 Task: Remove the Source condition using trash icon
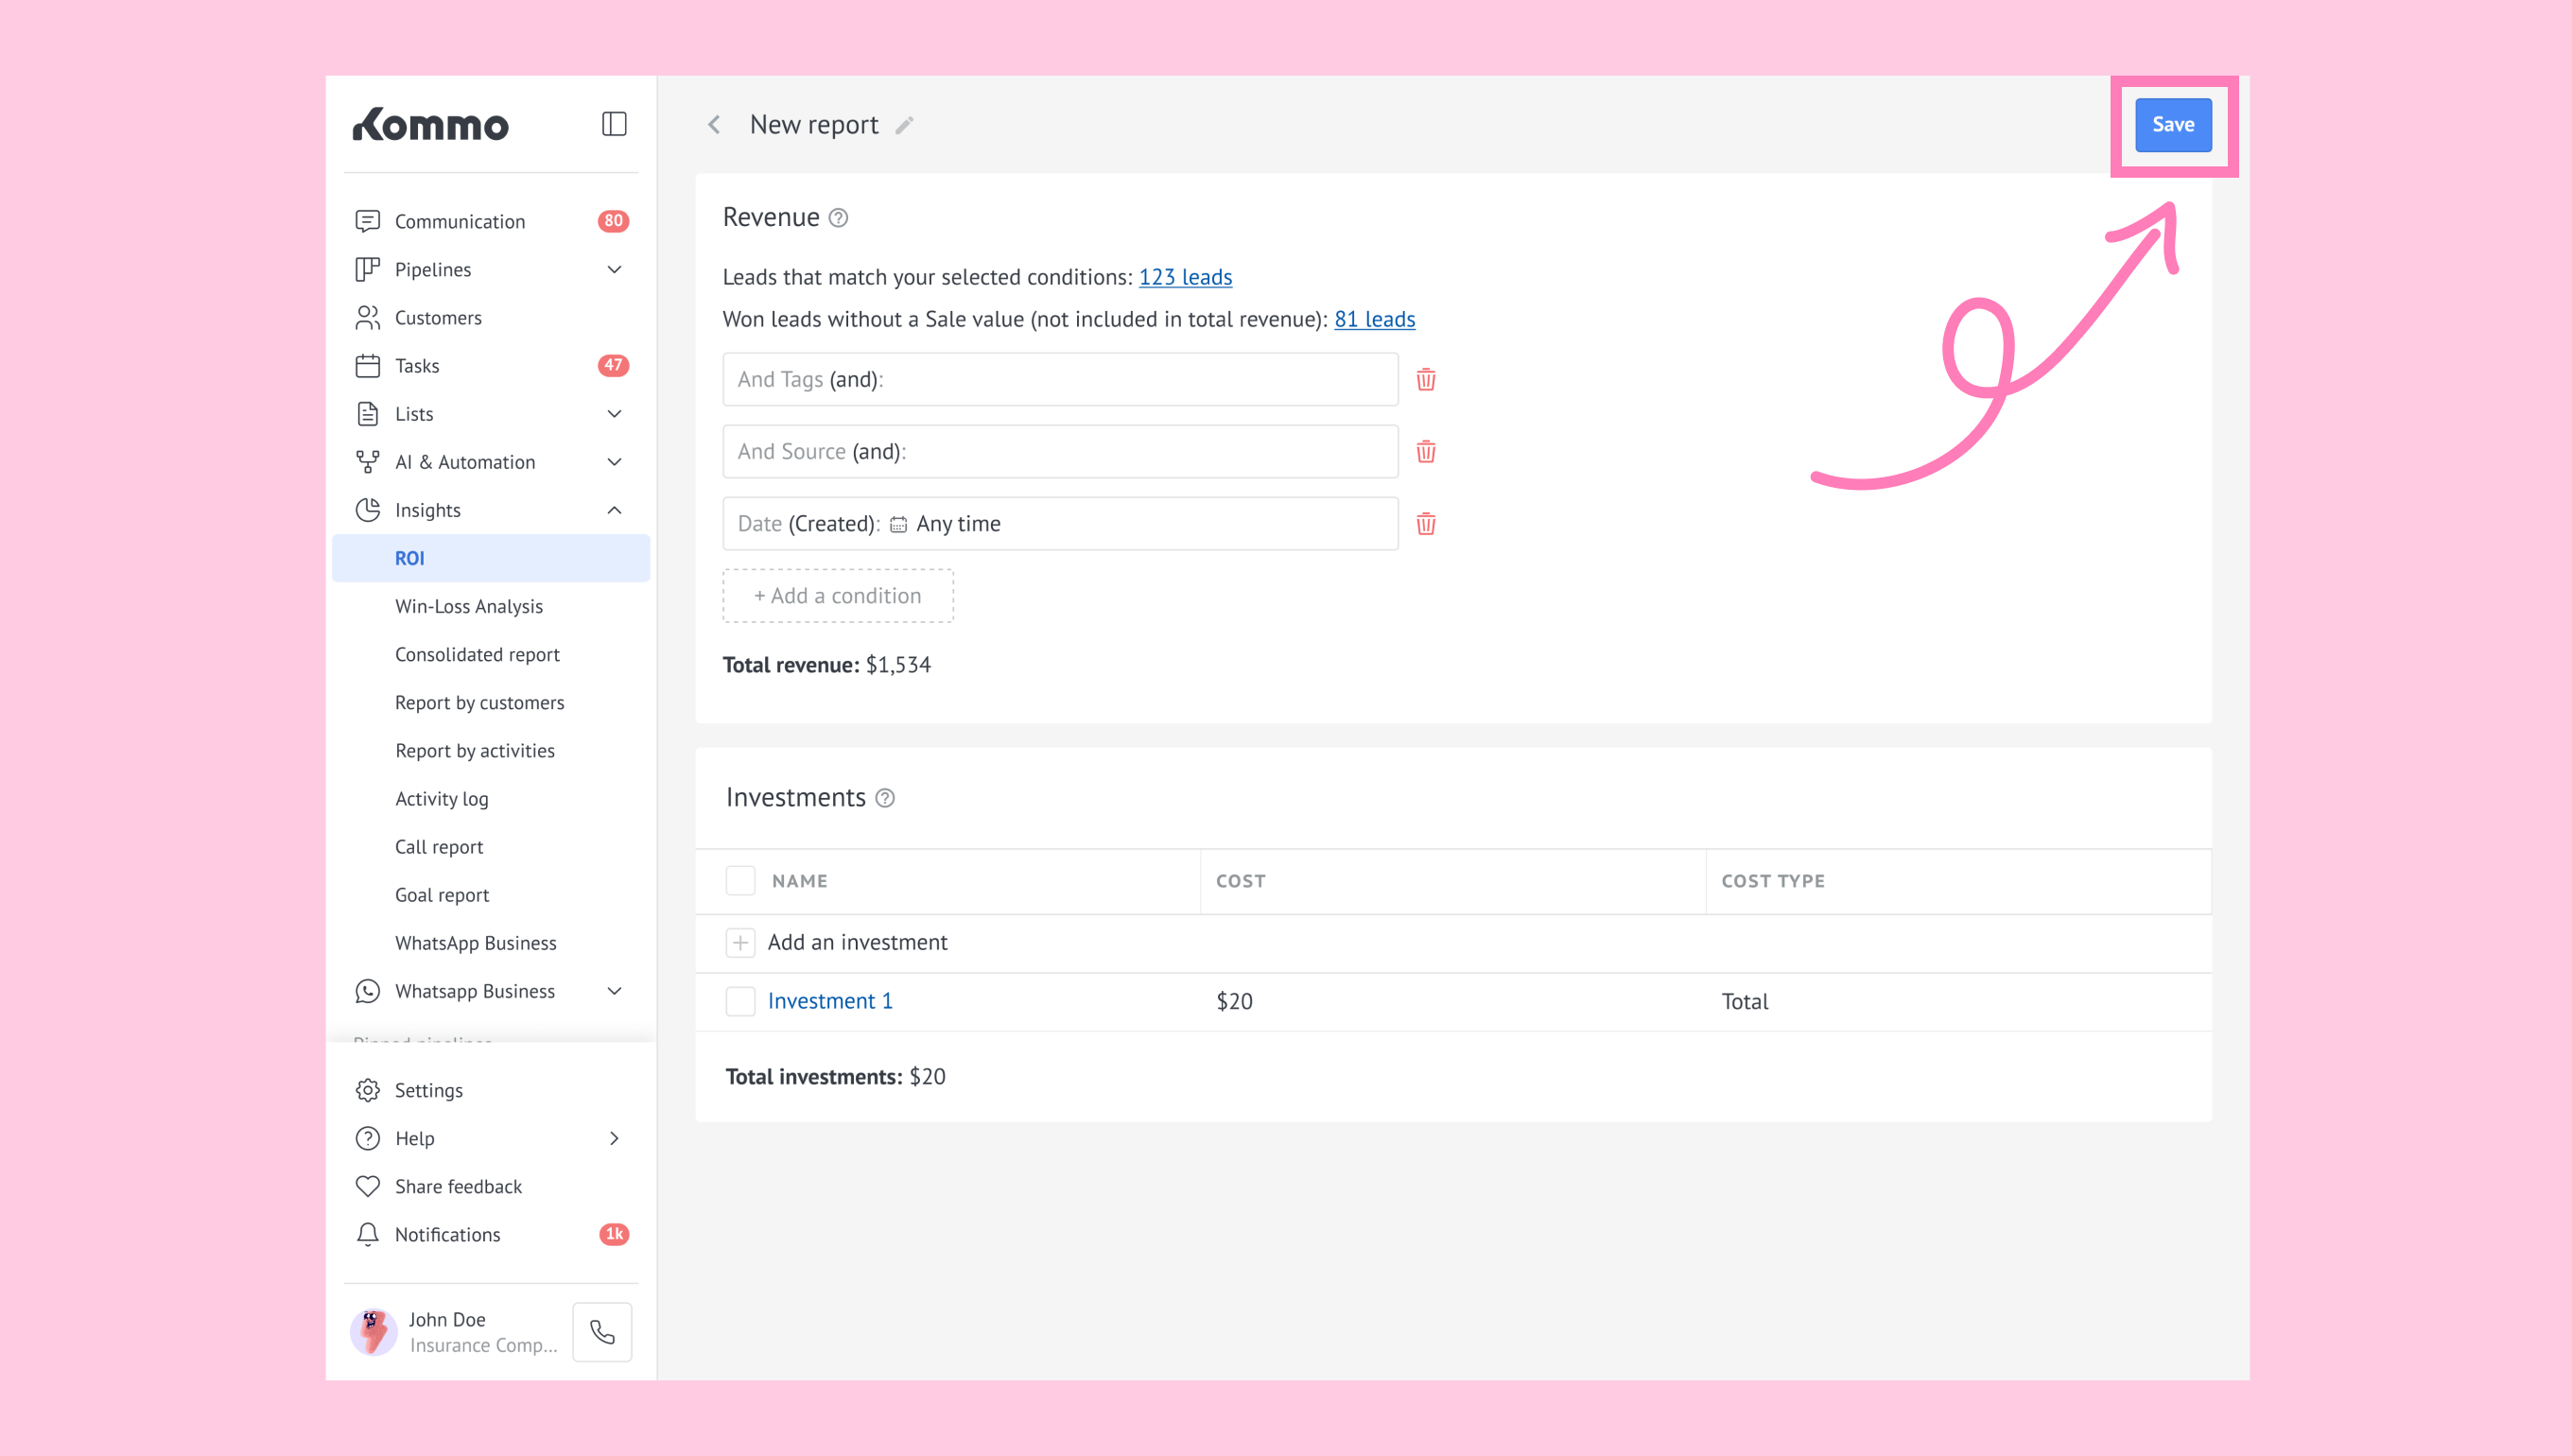[1426, 452]
